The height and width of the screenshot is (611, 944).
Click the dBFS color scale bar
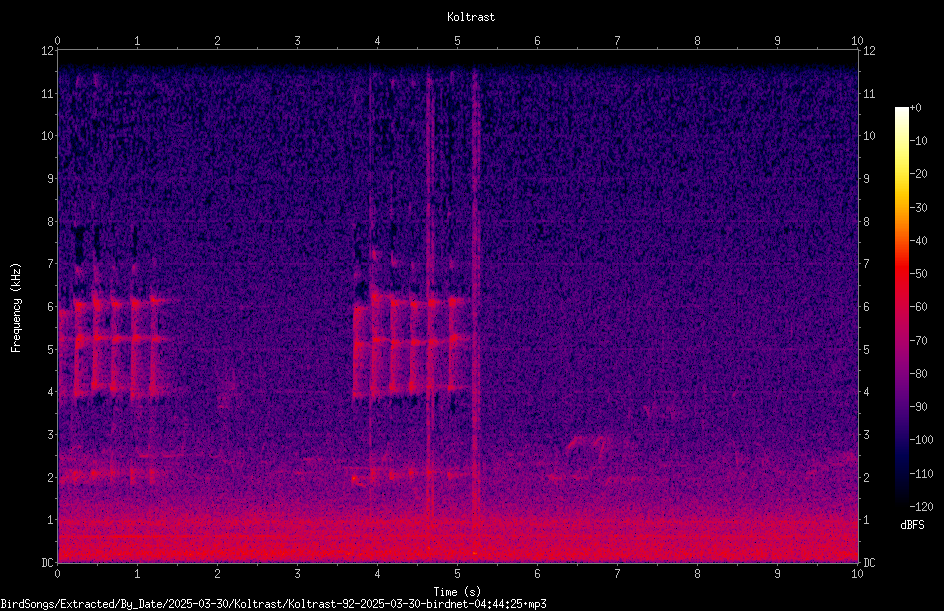pos(901,307)
